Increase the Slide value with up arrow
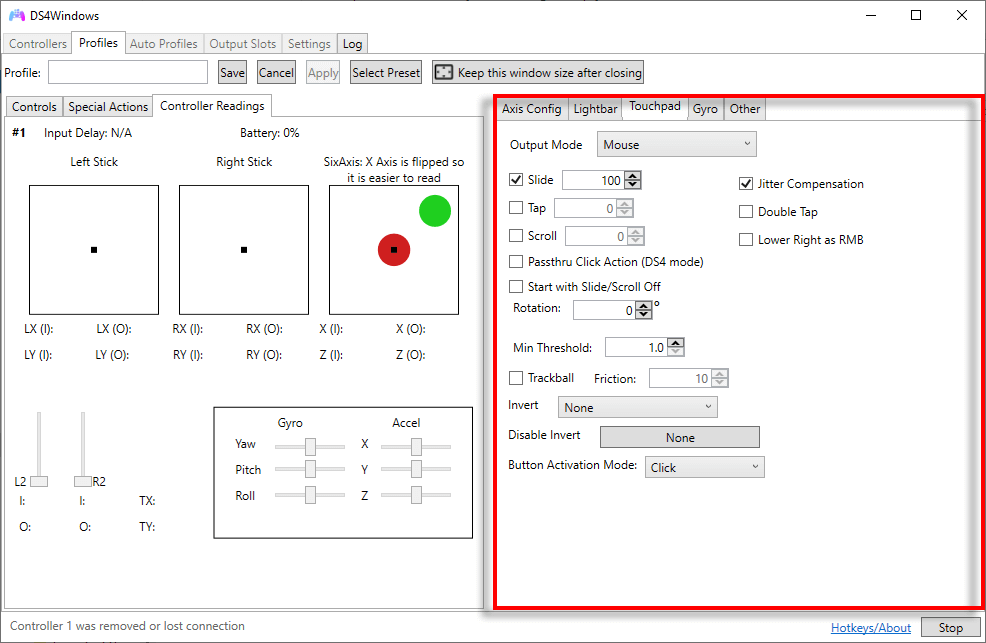 pyautogui.click(x=633, y=176)
